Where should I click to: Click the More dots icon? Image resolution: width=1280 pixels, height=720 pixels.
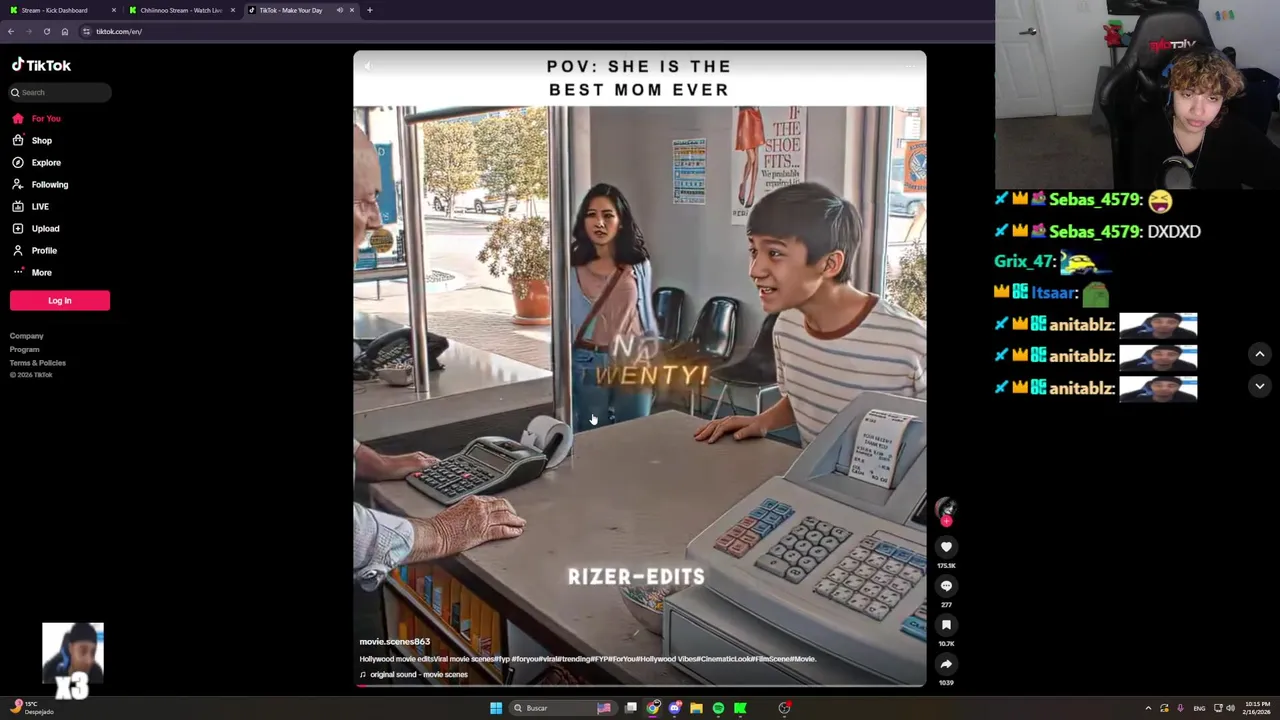click(x=17, y=272)
